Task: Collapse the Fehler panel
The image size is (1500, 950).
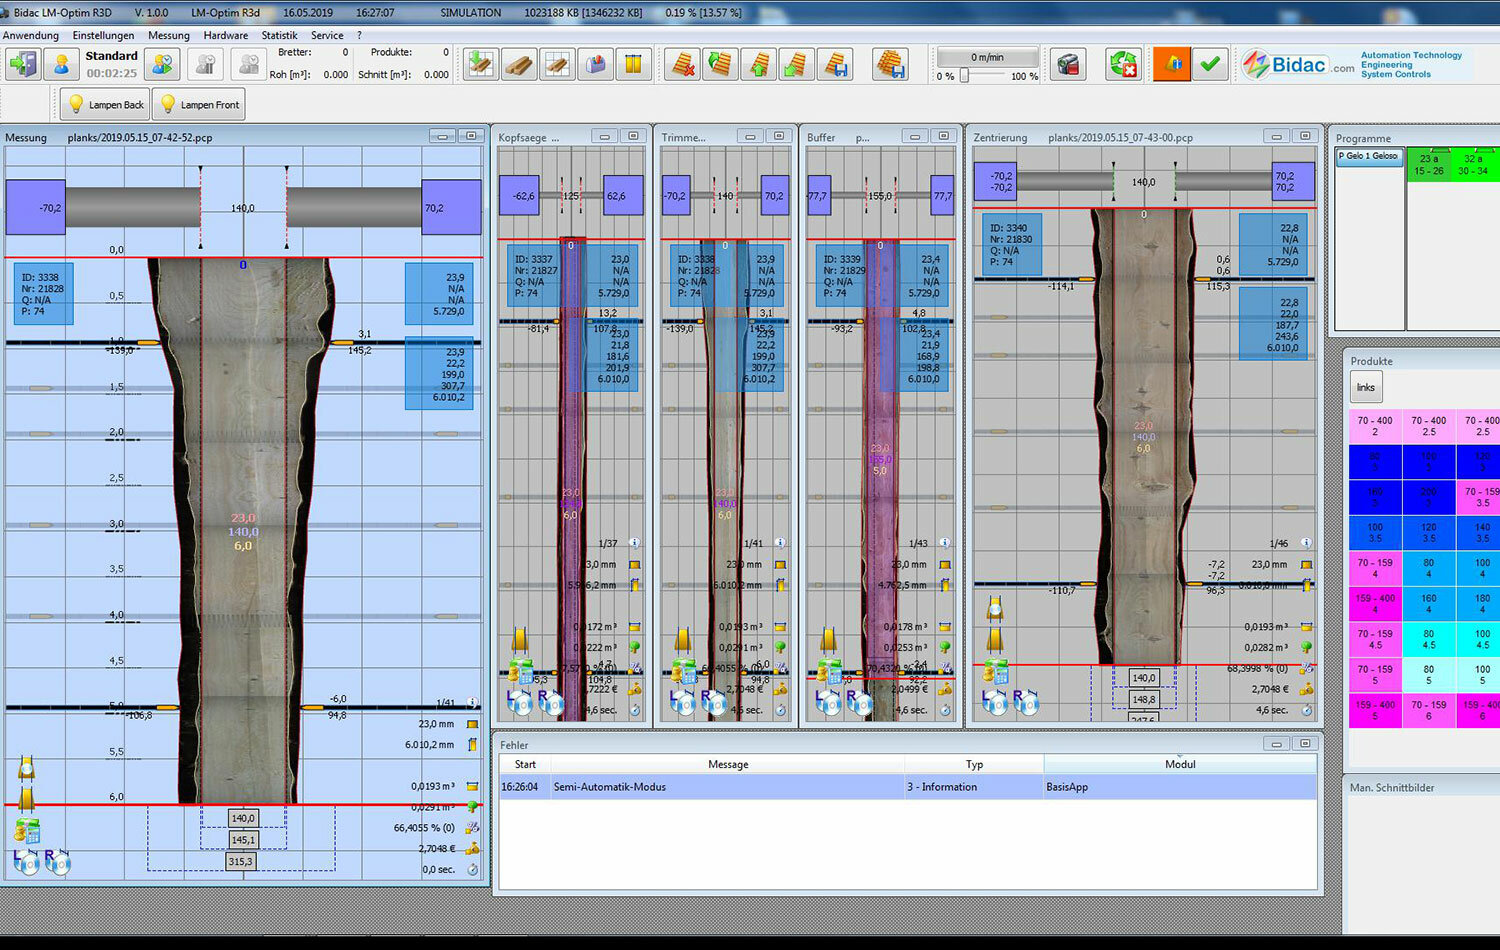Action: tap(1277, 744)
